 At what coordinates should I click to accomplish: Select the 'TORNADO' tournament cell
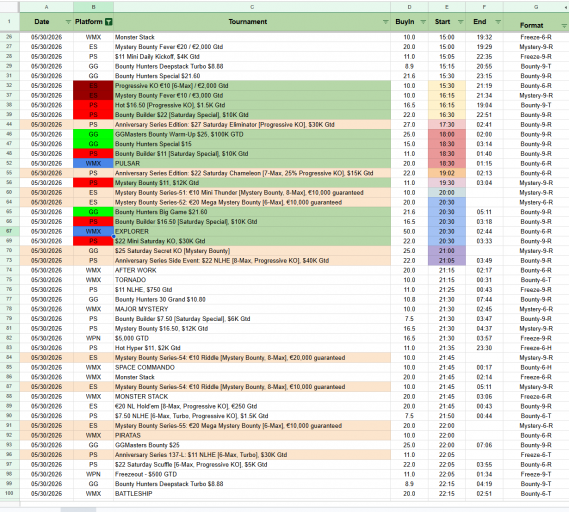(x=252, y=280)
